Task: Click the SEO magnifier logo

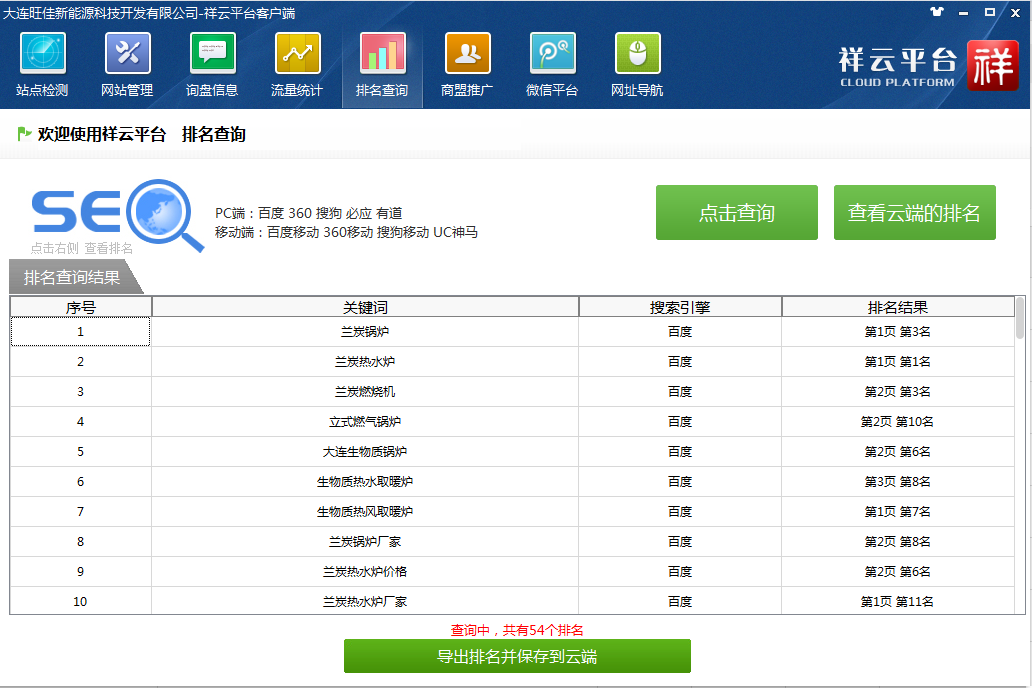Action: click(x=118, y=215)
